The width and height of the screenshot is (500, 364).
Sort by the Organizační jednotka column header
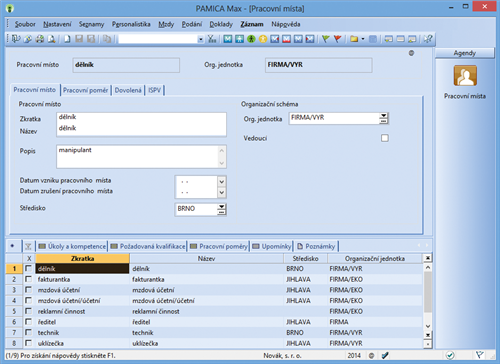[375, 258]
